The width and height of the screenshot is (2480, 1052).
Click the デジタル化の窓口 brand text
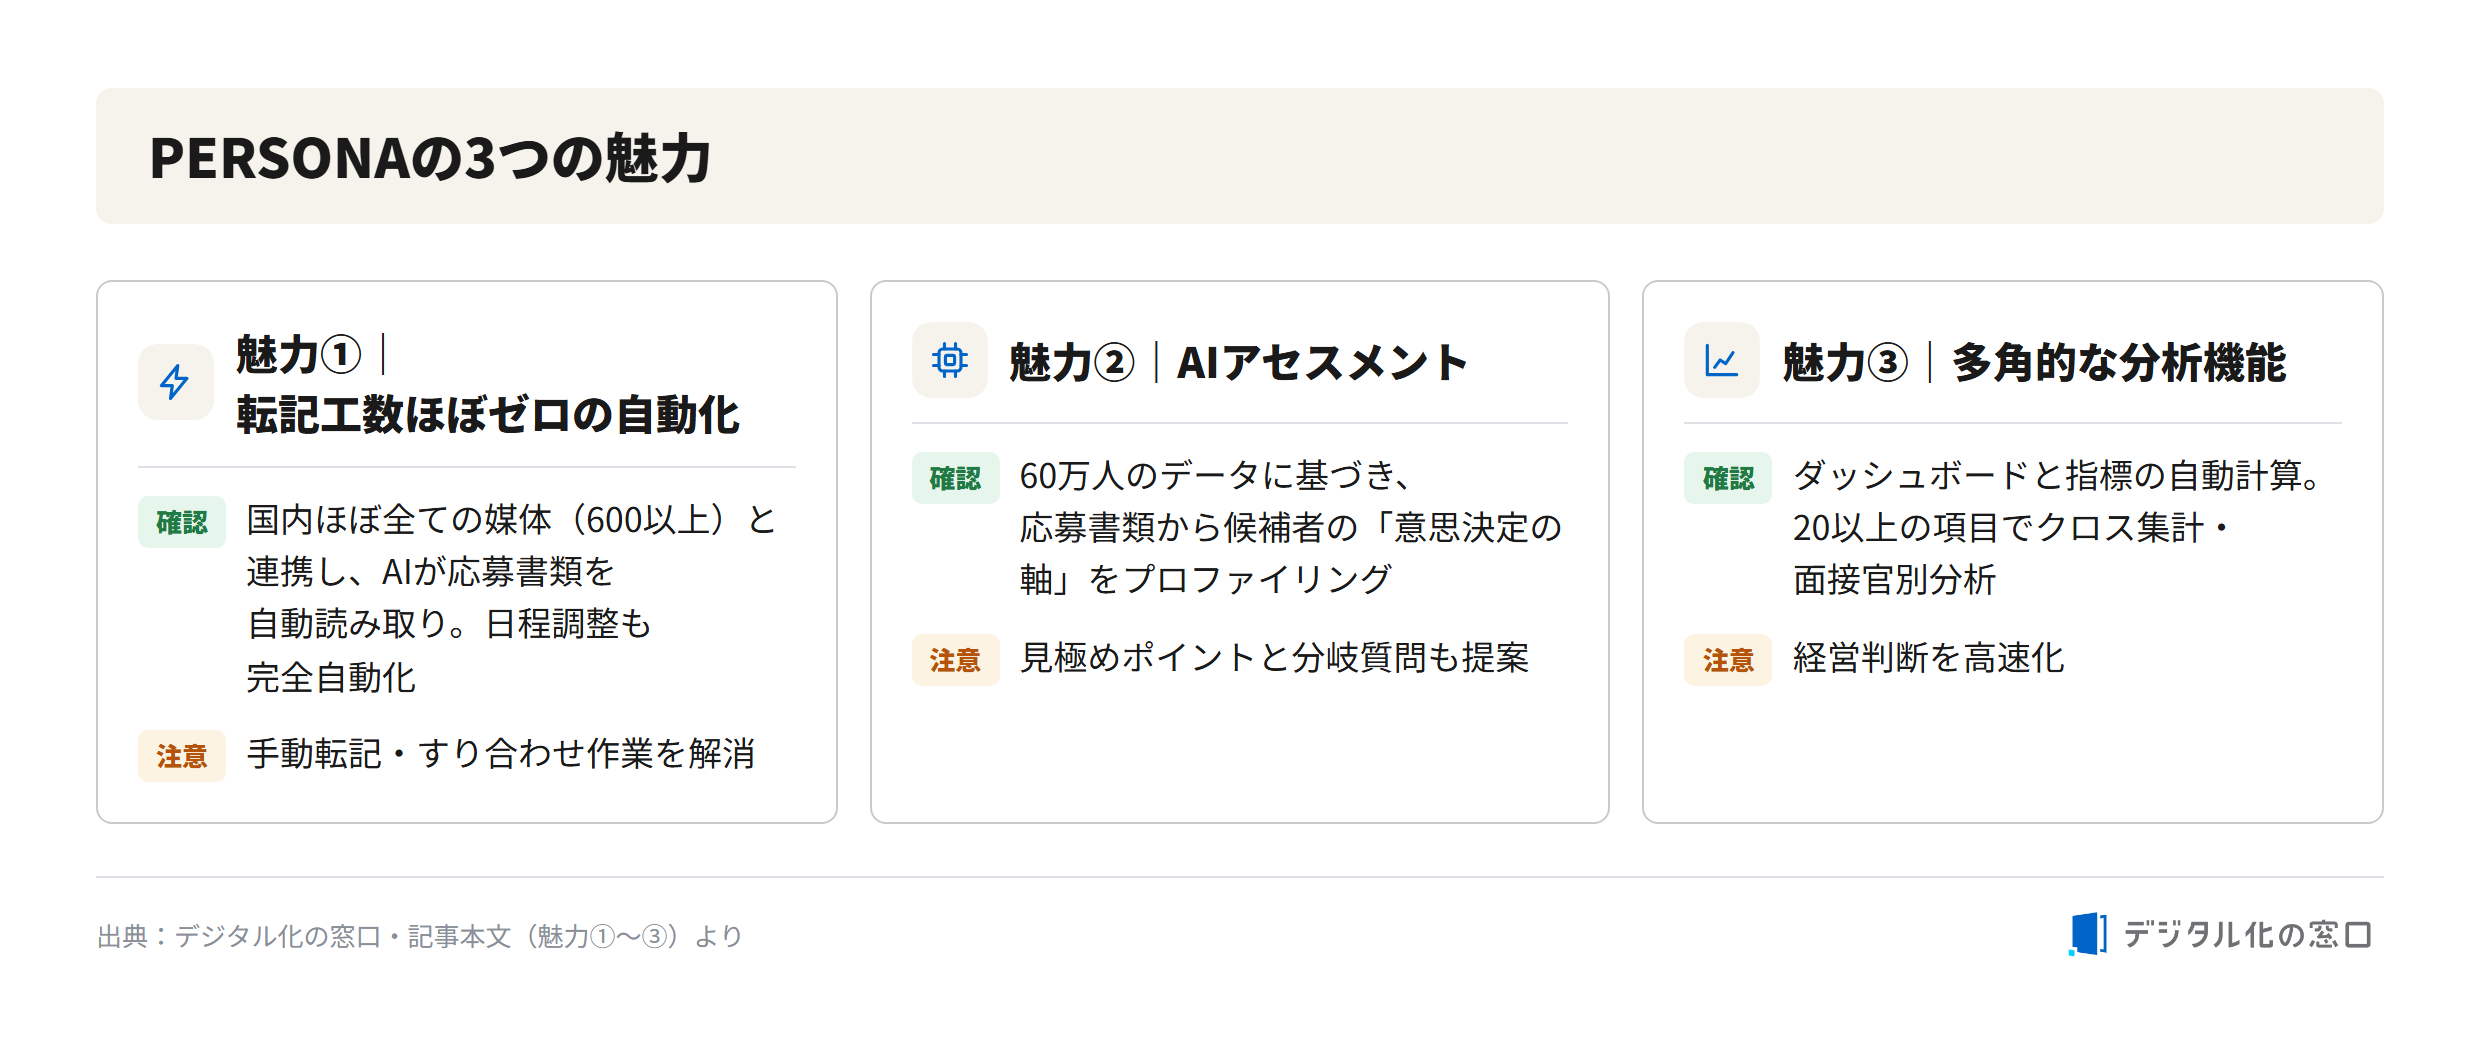coord(2247,935)
